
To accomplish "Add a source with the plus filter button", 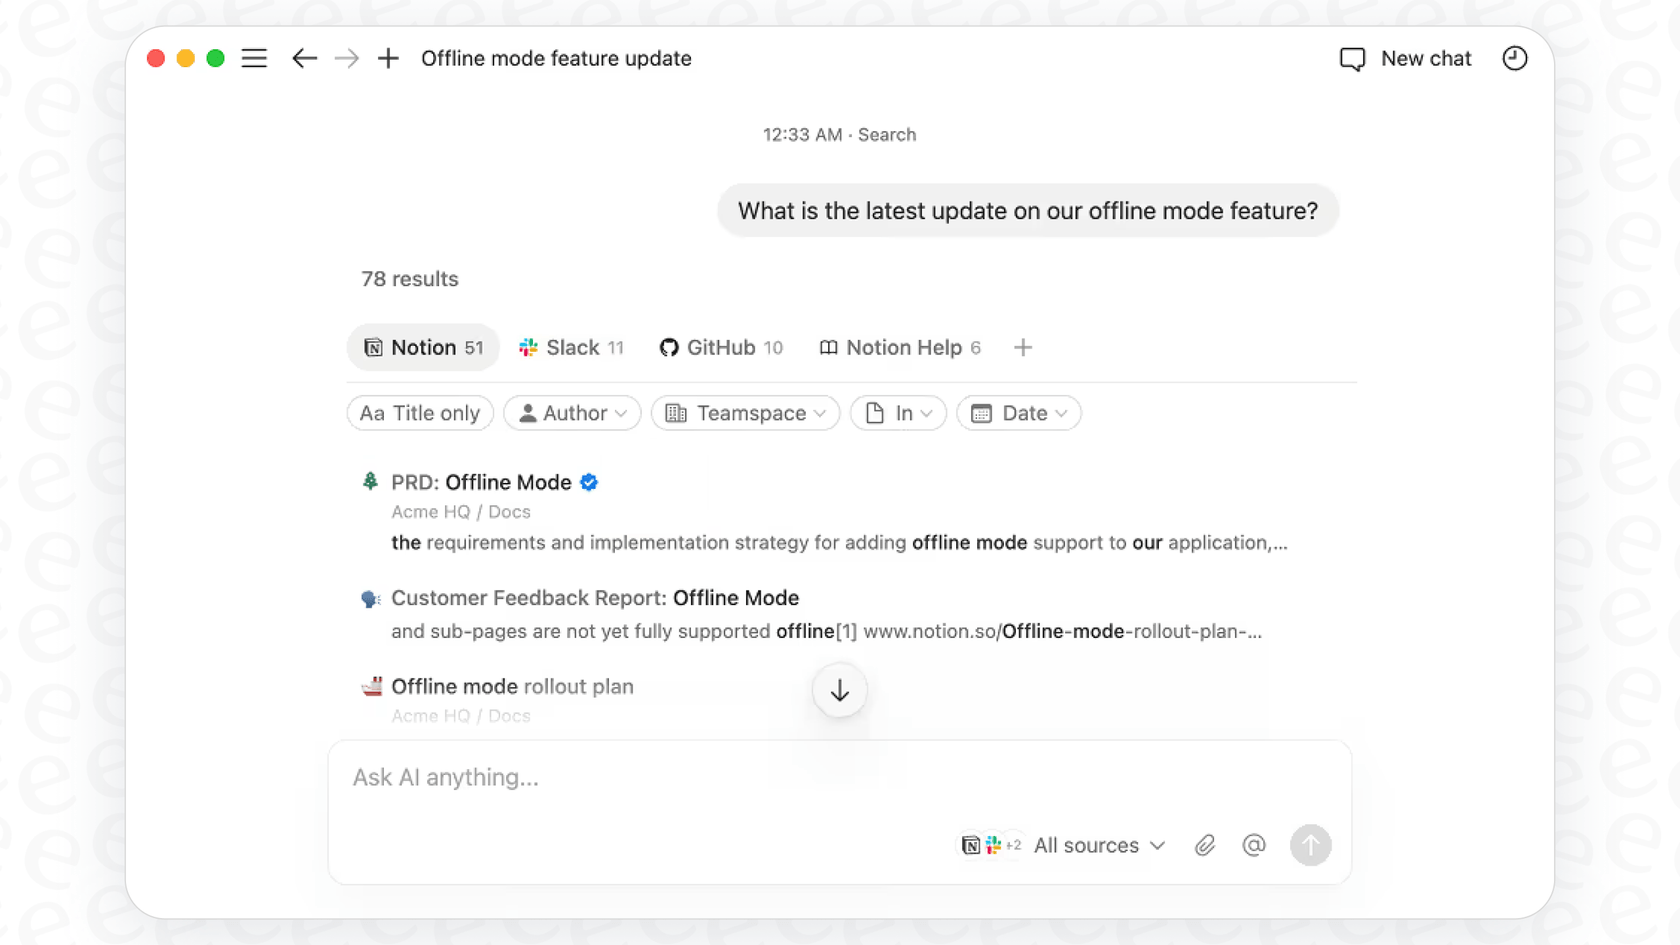I will point(1022,347).
